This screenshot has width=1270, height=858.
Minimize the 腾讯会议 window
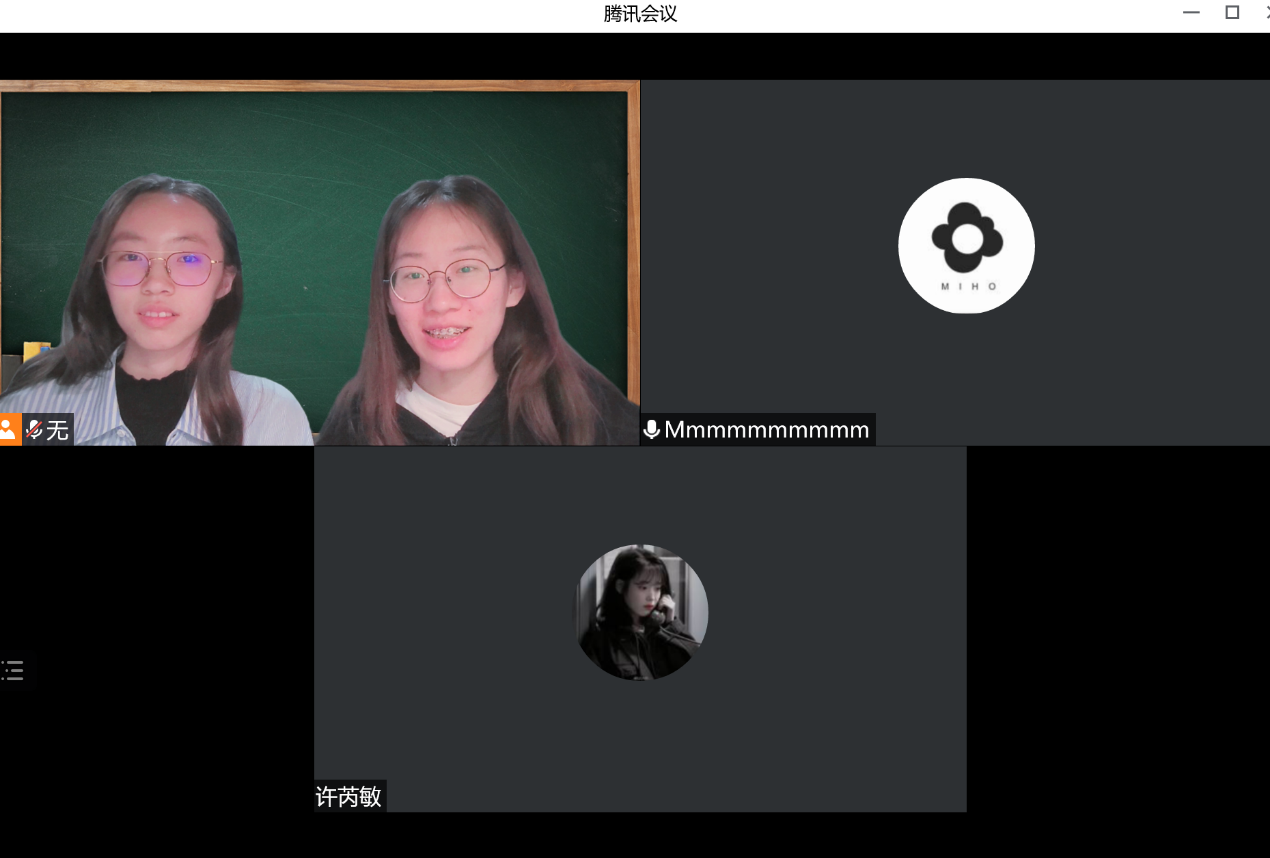point(1191,13)
